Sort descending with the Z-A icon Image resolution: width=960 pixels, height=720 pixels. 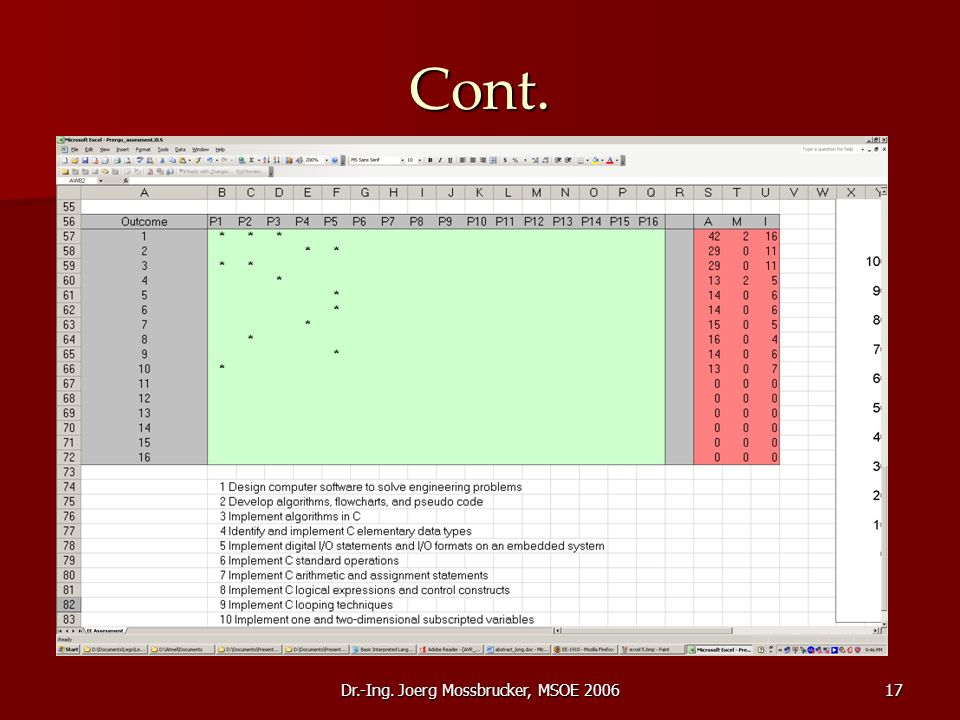click(276, 160)
